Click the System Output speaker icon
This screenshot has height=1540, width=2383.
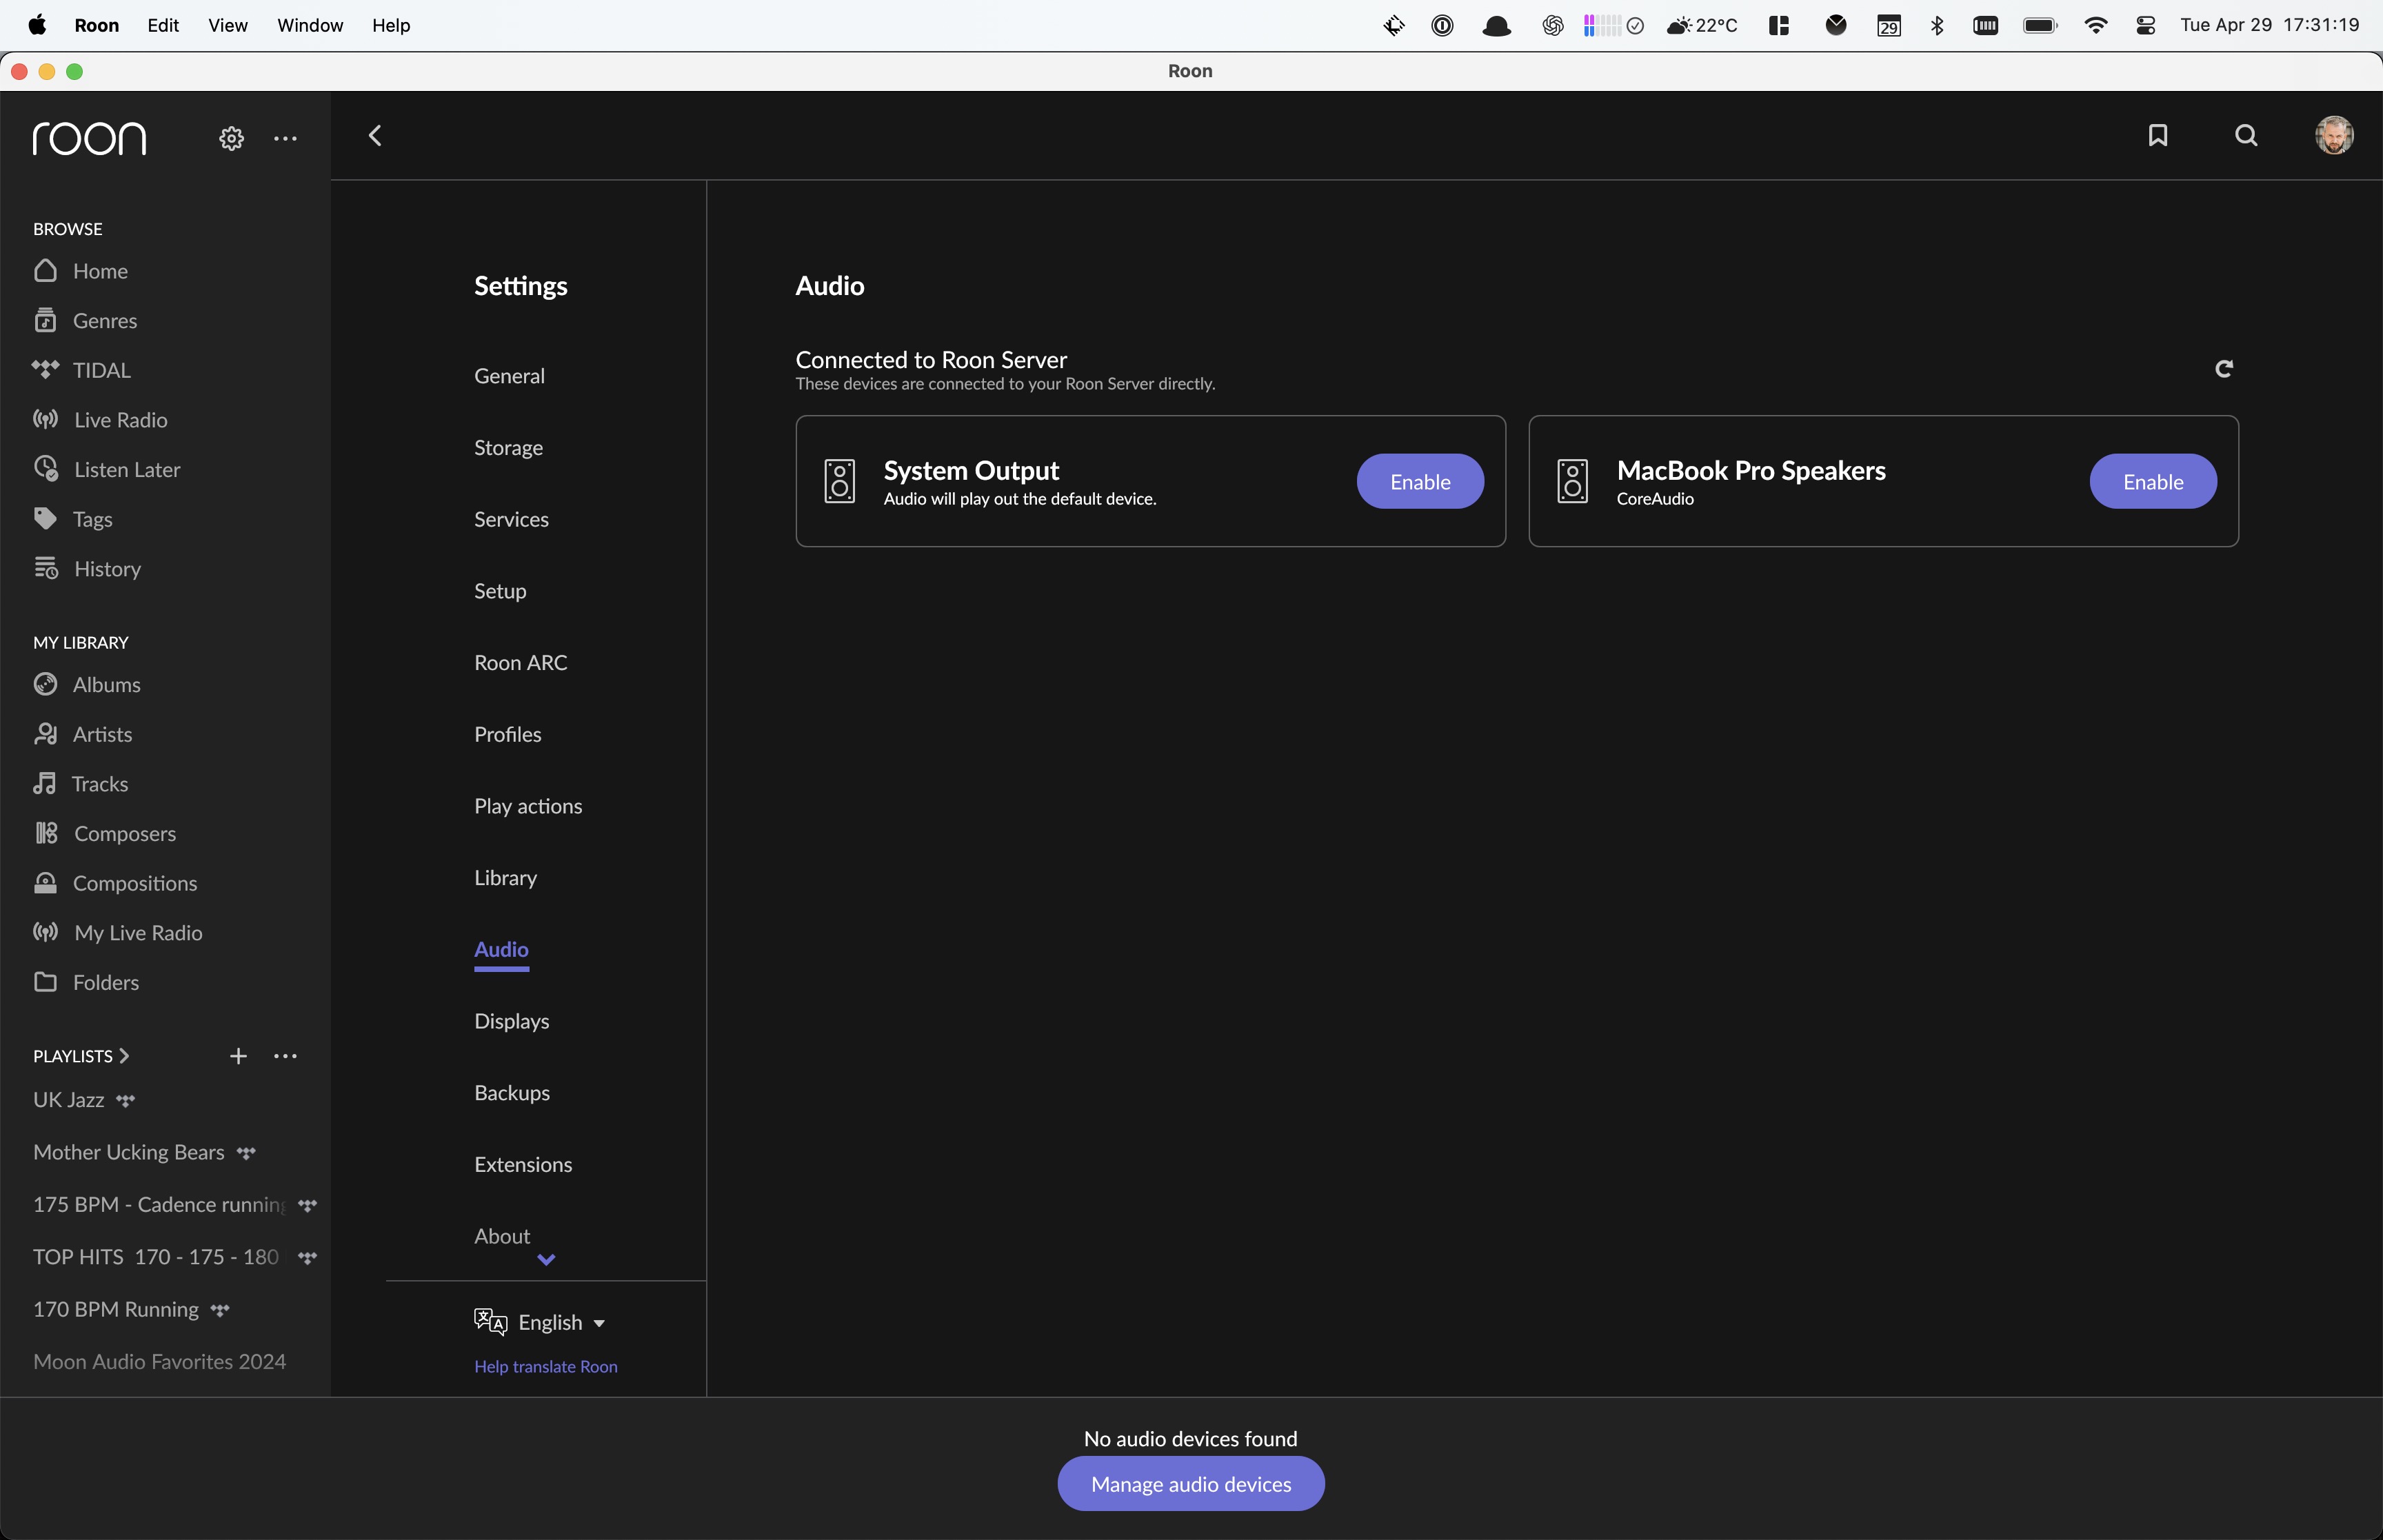839,481
